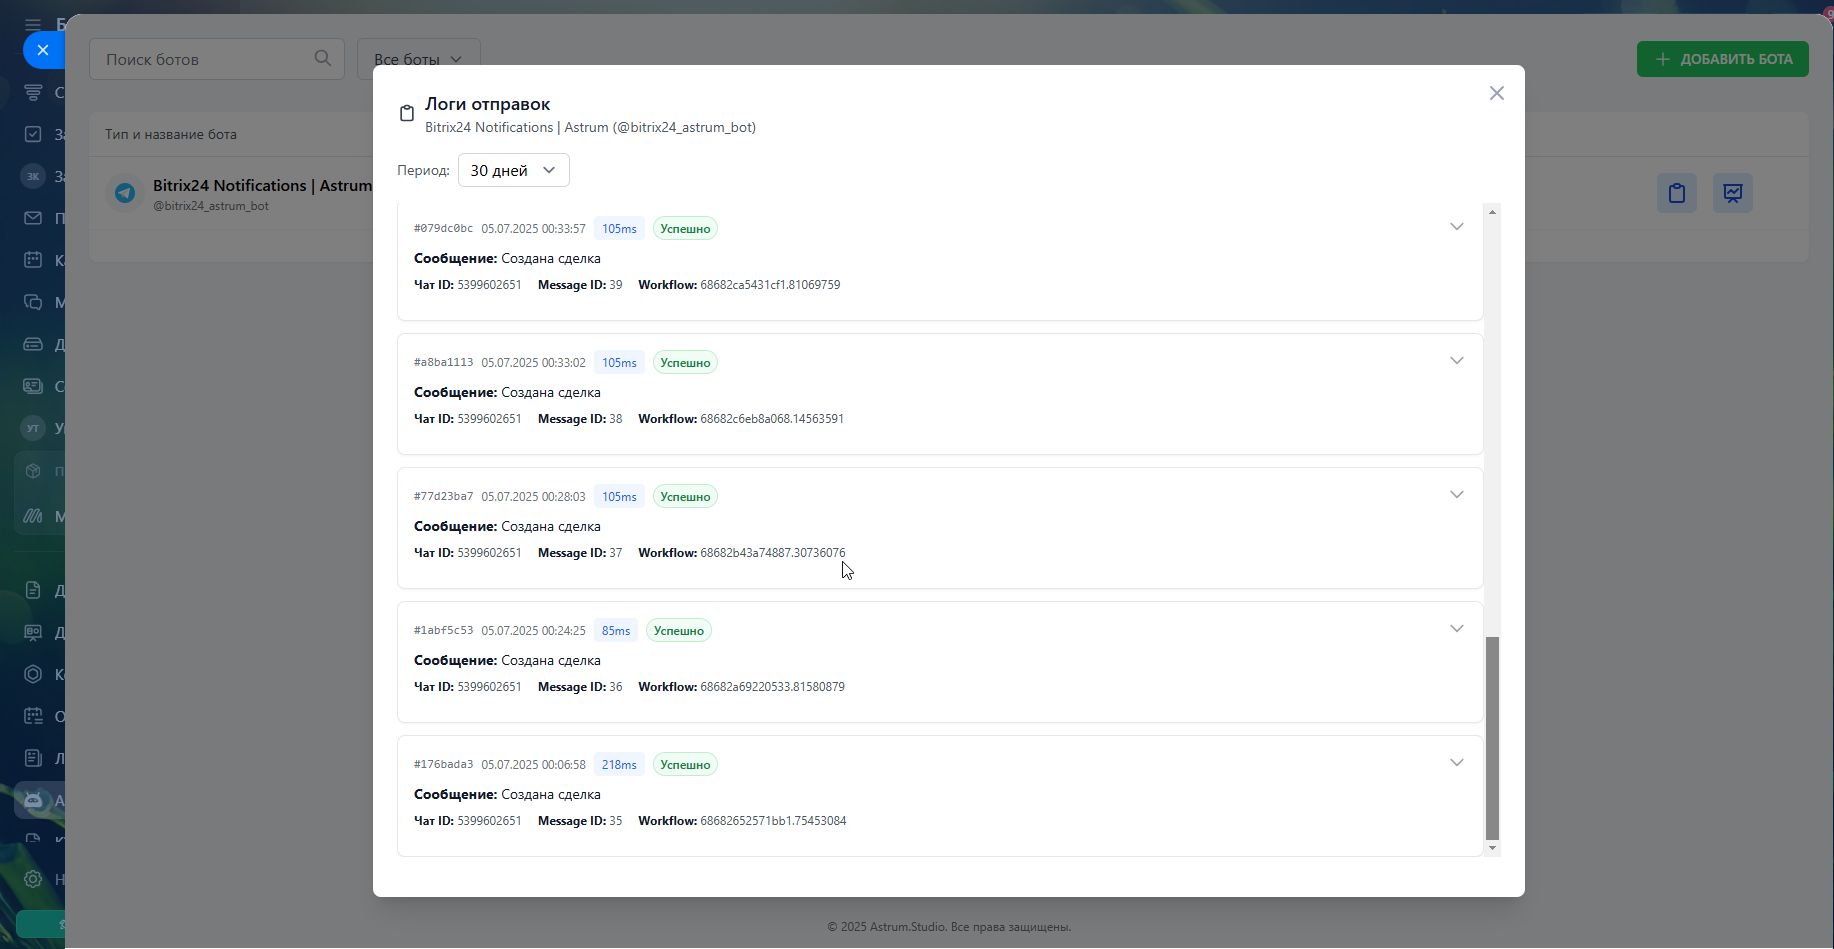Click workflow ID 68682652571bb1.75453084
Viewport: 1834px width, 949px height.
tap(773, 821)
